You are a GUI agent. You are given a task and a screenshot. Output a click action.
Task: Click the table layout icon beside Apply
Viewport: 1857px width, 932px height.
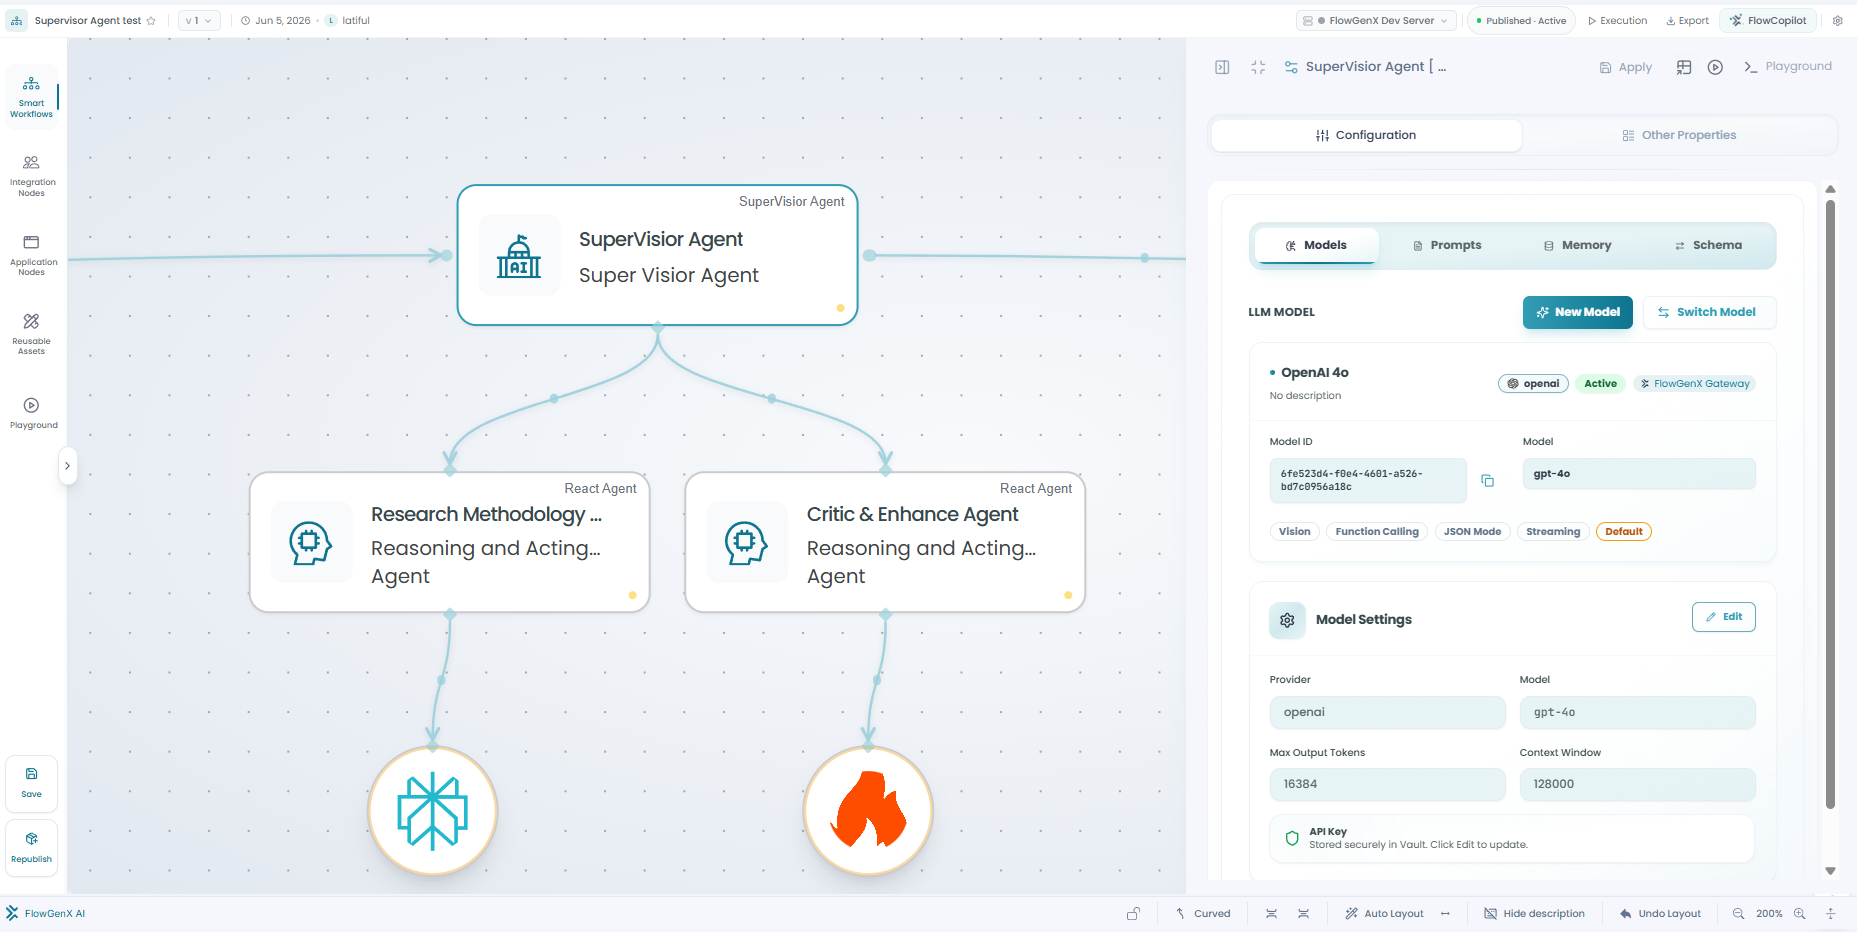[1684, 67]
